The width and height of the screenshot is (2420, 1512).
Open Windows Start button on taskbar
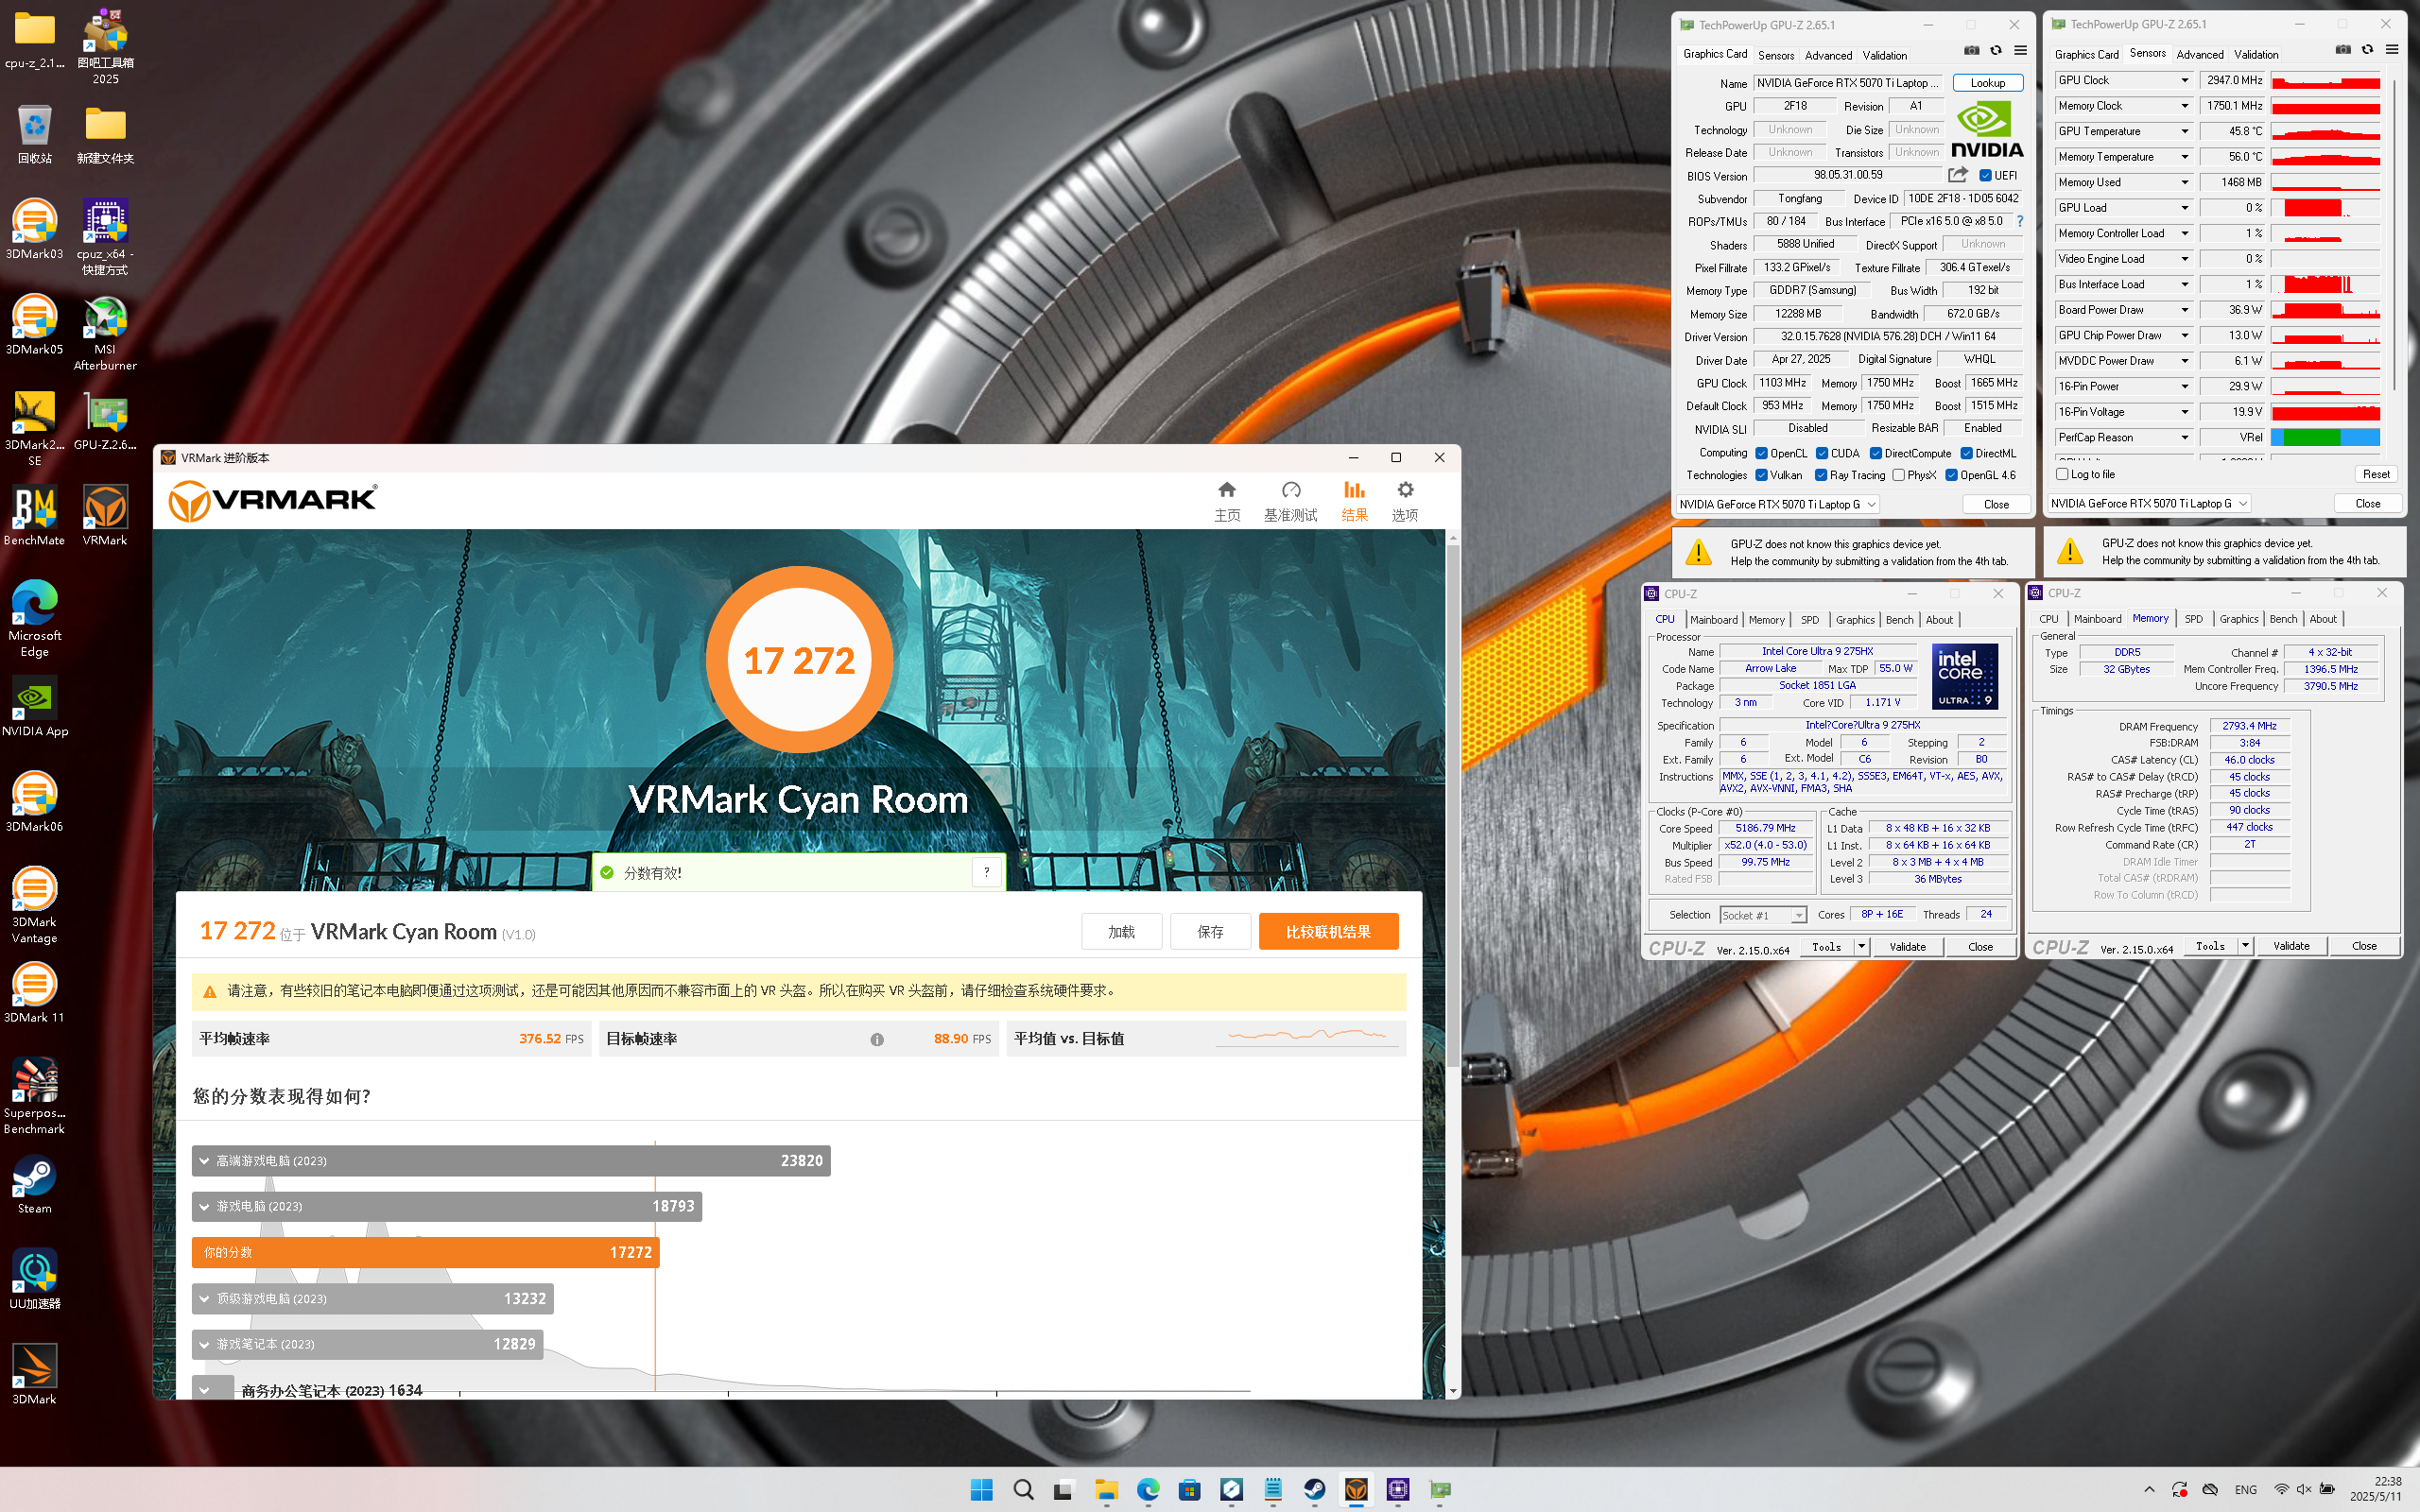(981, 1489)
